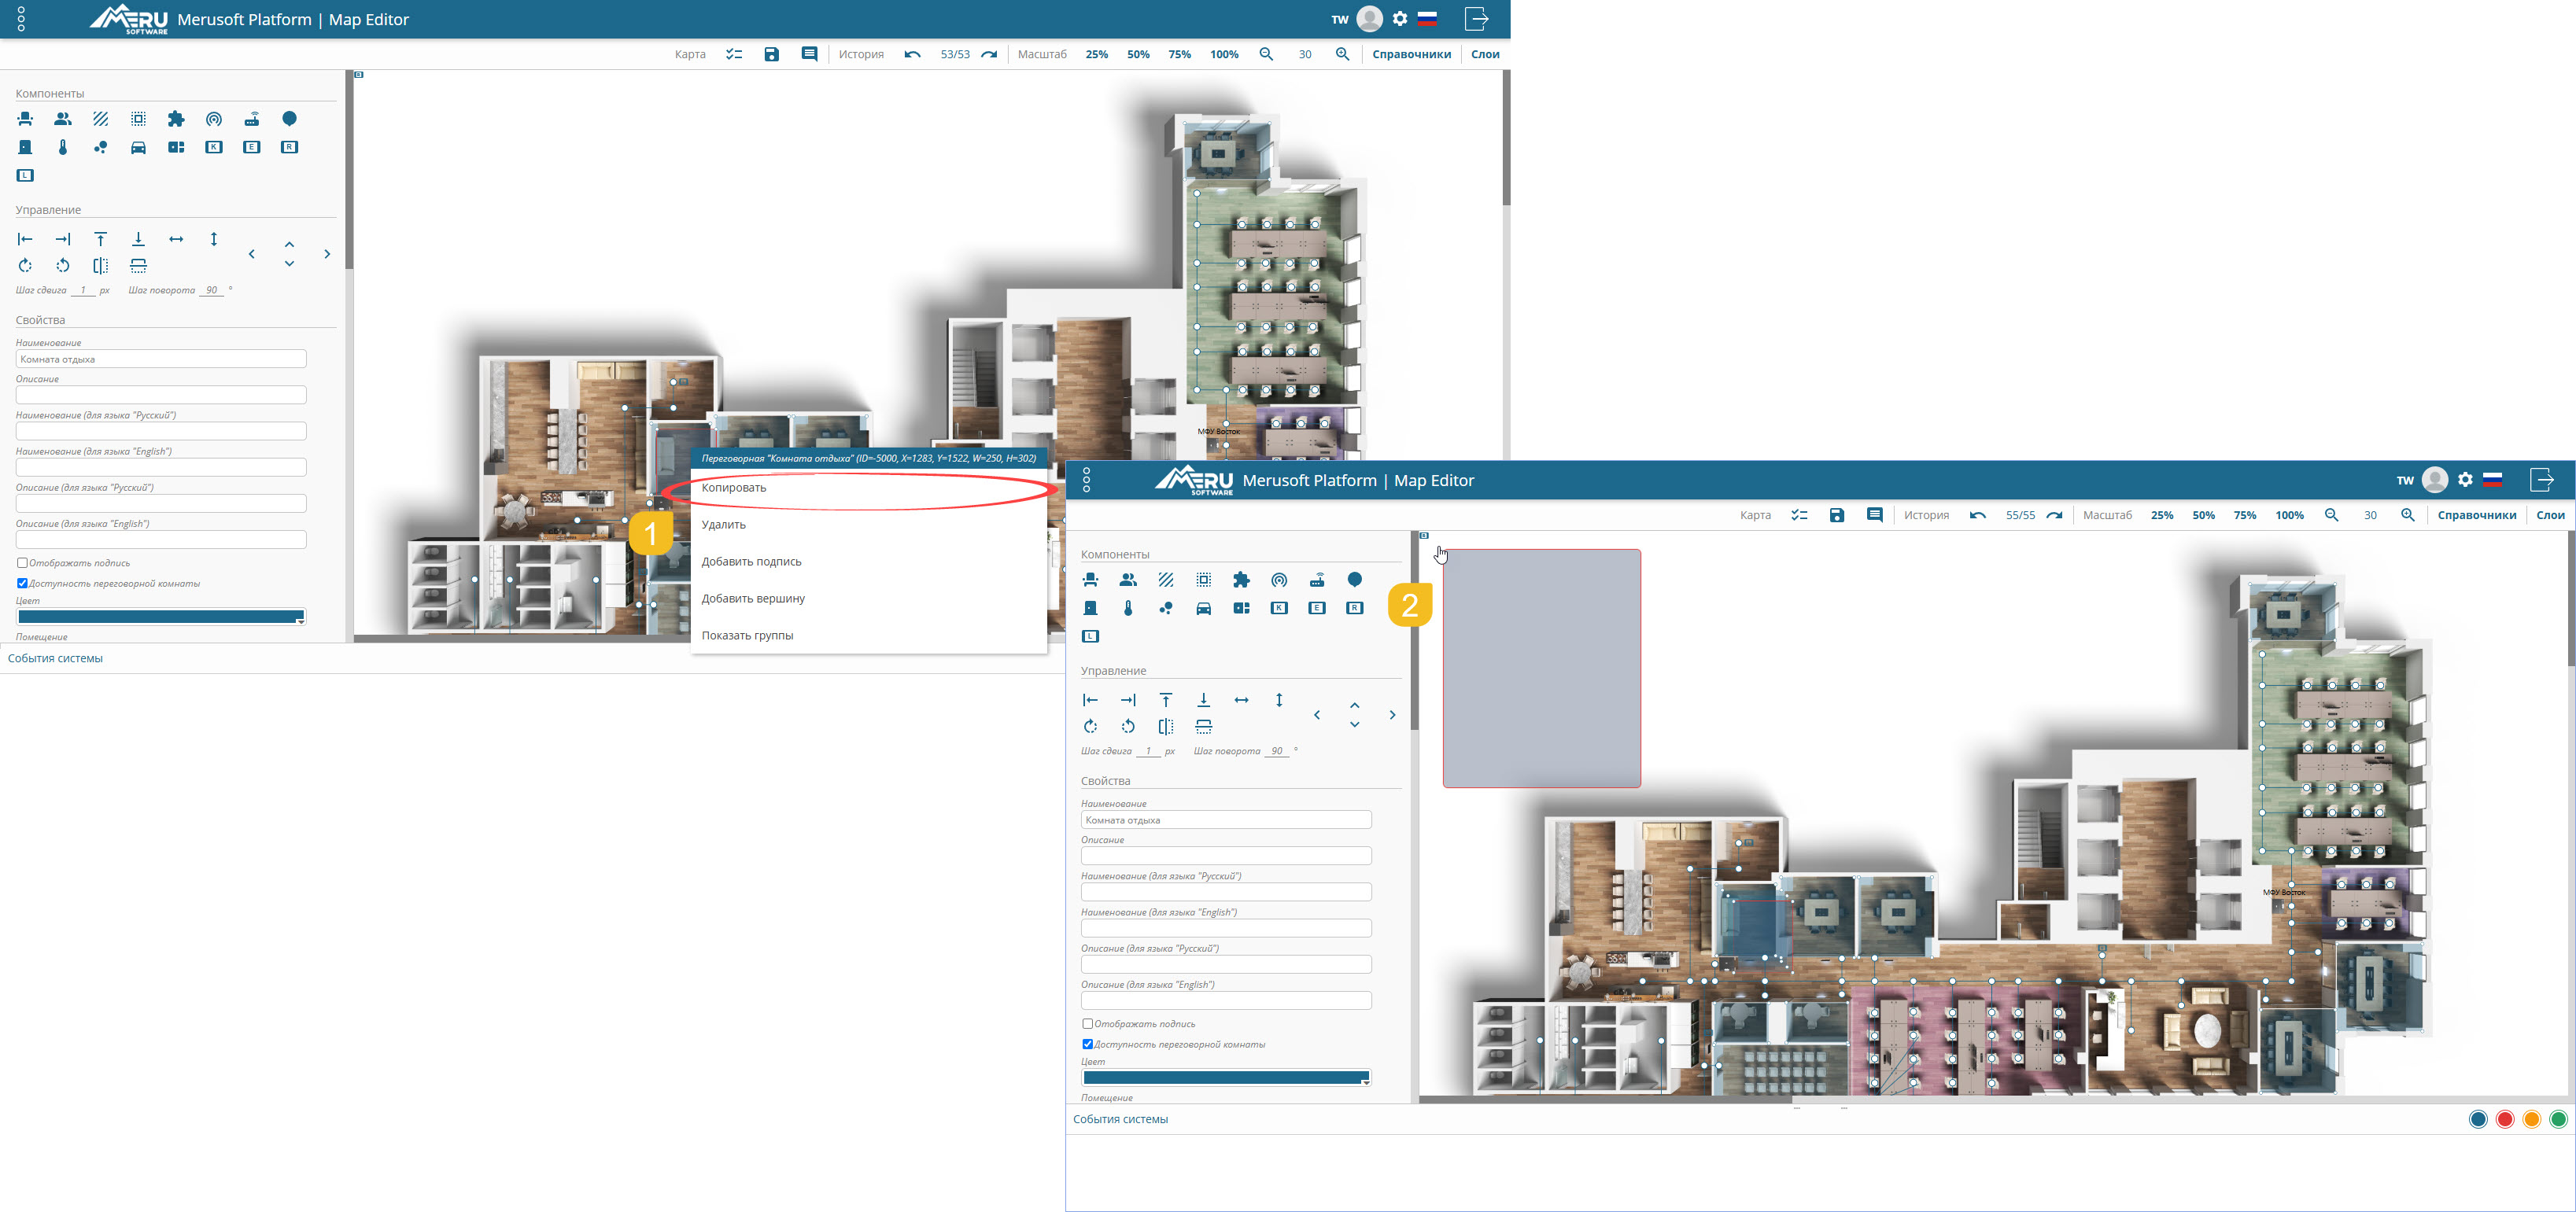Enable 'Отображать подпись' checkbox in upper window
This screenshot has width=2576, height=1212.
[22, 563]
